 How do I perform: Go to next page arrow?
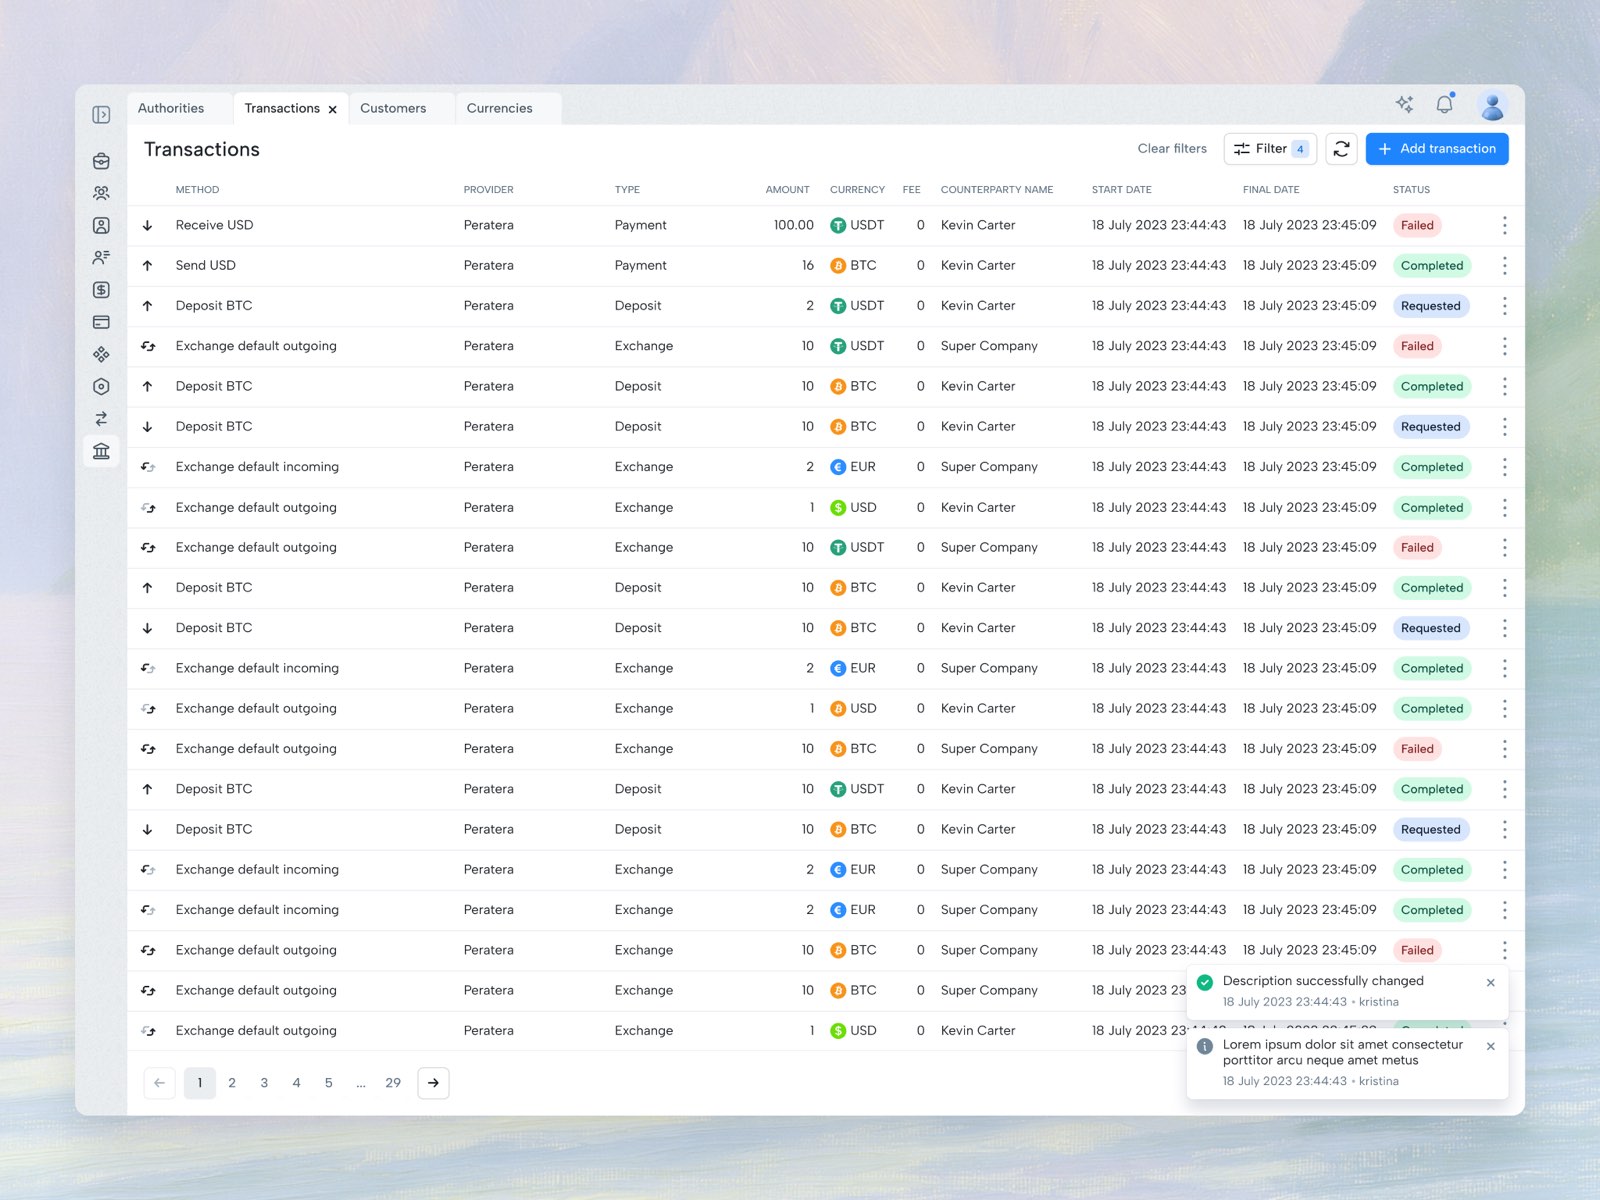pos(433,1083)
